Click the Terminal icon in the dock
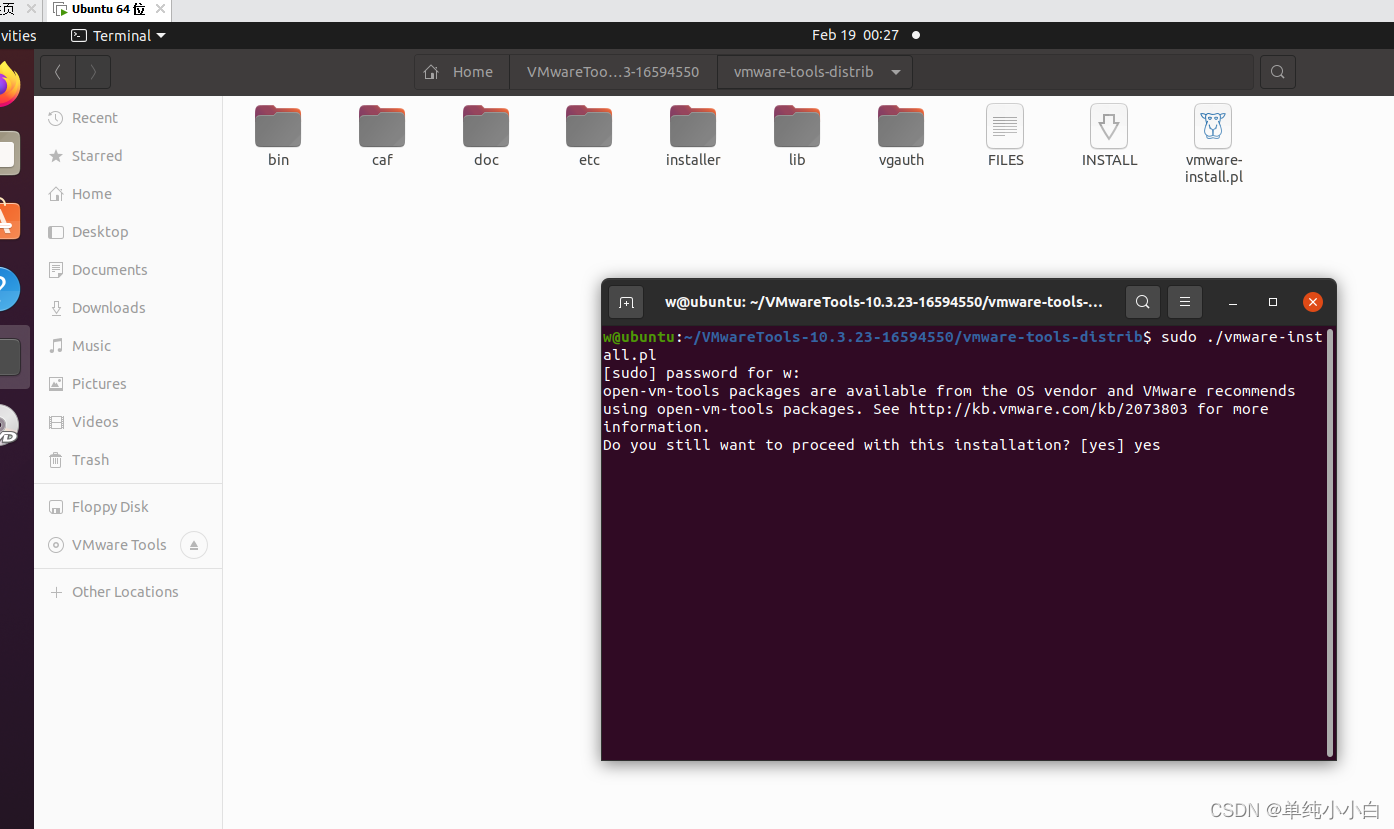The height and width of the screenshot is (829, 1394). click(x=8, y=357)
